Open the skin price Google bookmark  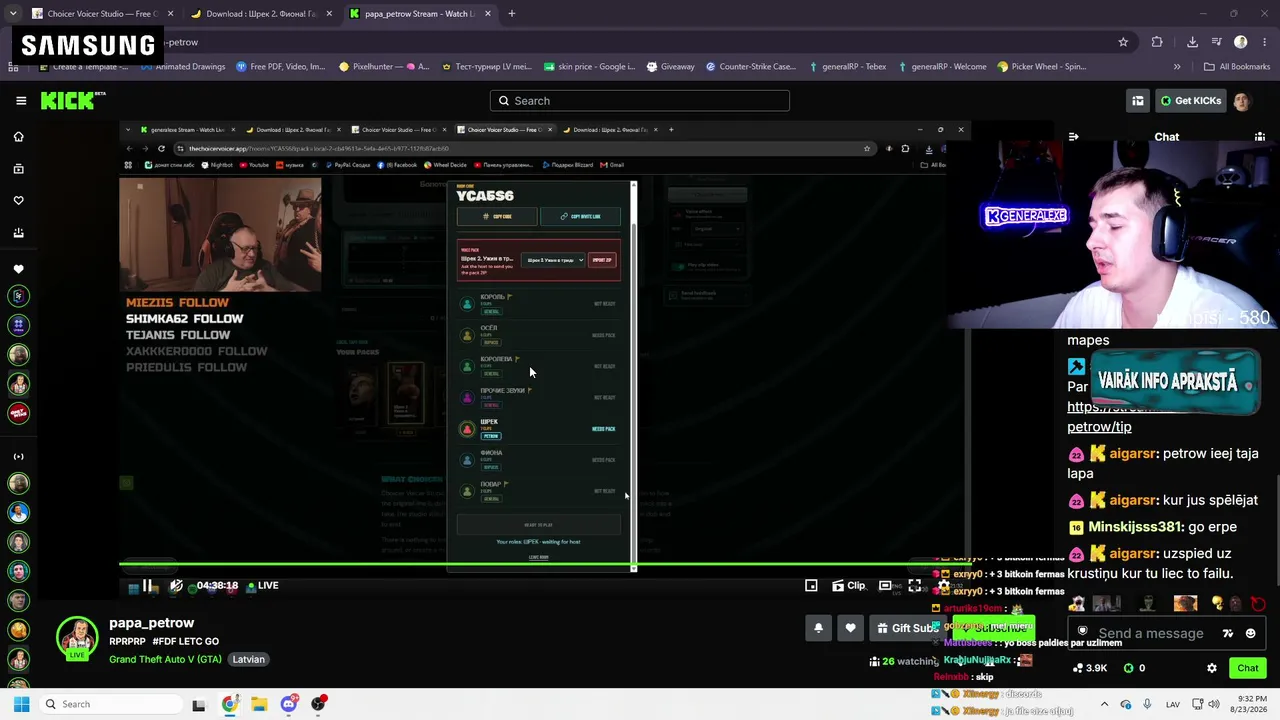click(589, 67)
